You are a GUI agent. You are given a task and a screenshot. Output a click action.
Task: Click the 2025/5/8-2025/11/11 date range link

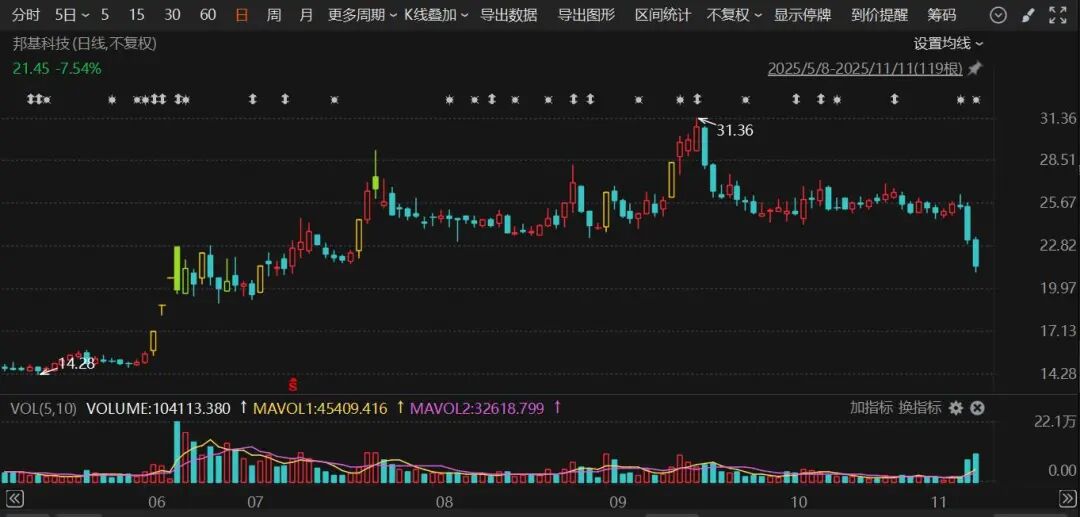[x=864, y=69]
